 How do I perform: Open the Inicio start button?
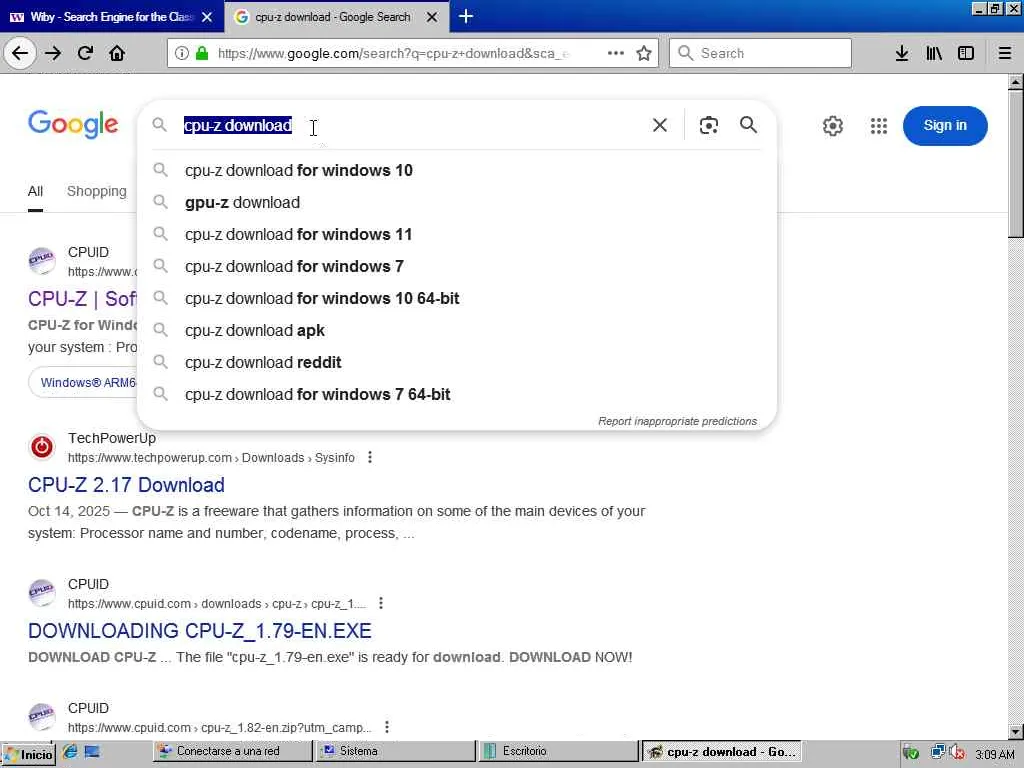point(28,754)
